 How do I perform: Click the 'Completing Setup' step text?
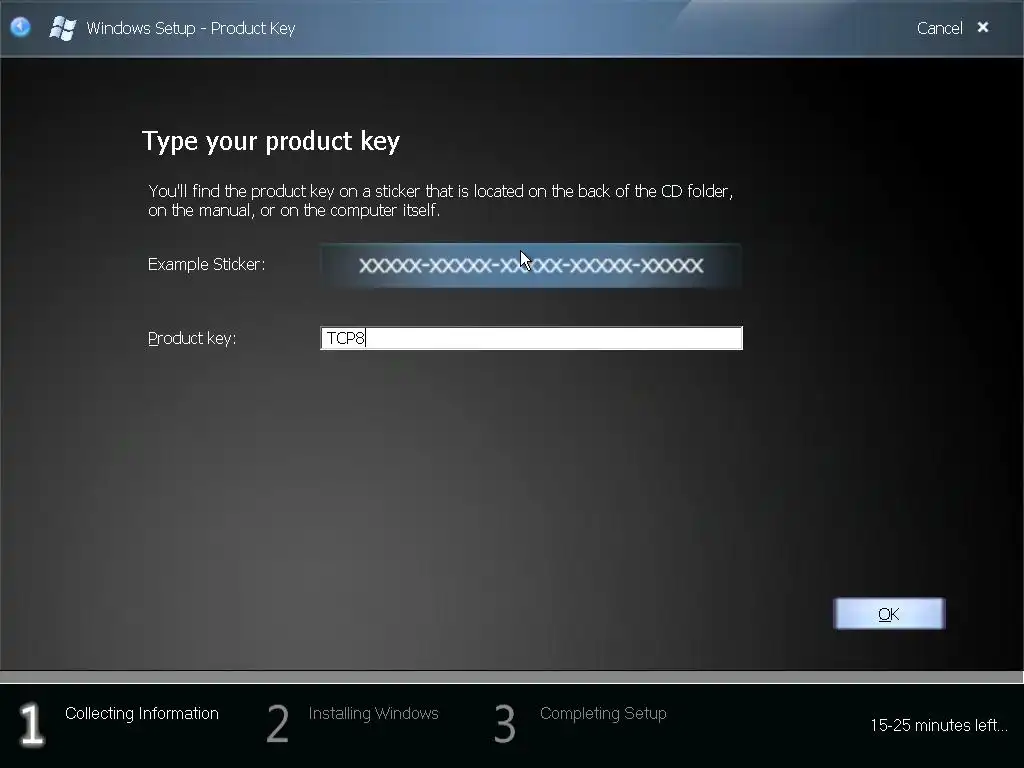603,713
